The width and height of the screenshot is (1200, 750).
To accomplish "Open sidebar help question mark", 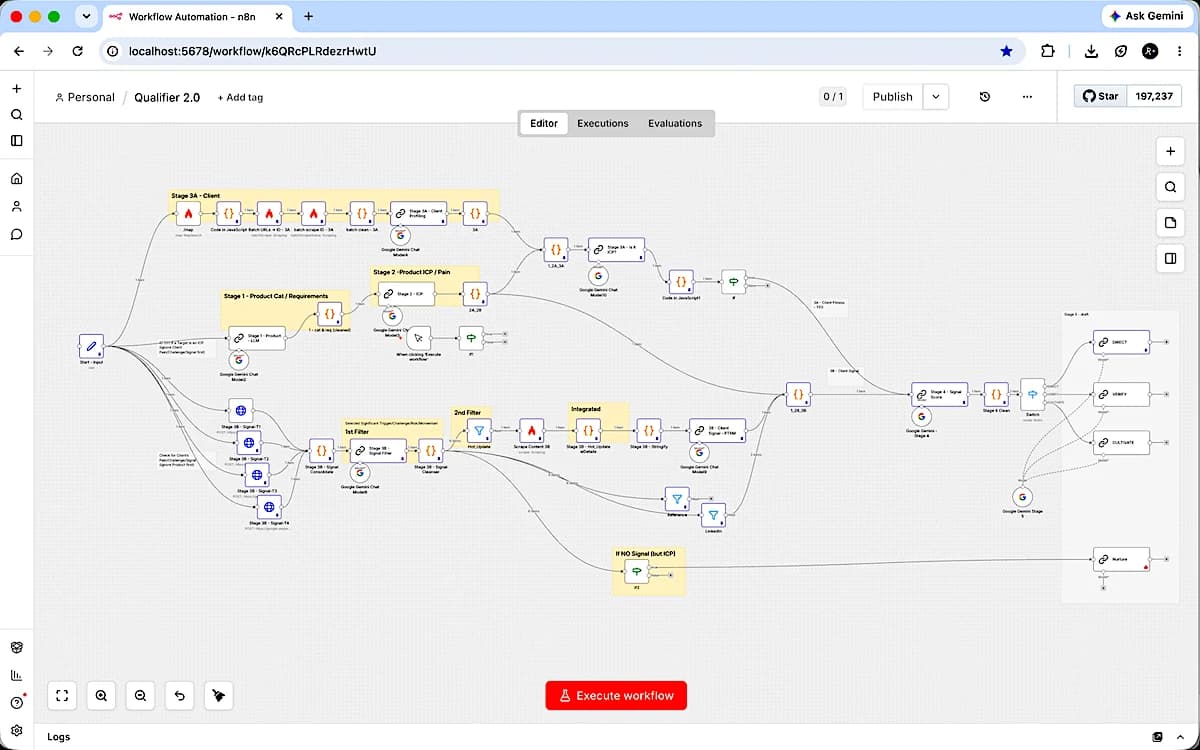I will (16, 702).
